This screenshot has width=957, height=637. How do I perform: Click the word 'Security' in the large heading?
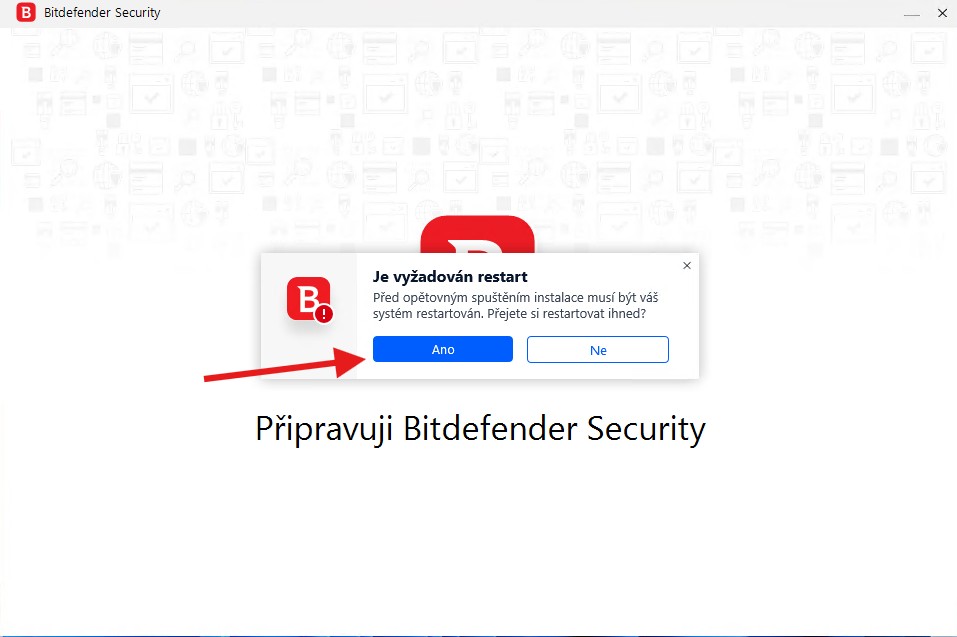646,428
